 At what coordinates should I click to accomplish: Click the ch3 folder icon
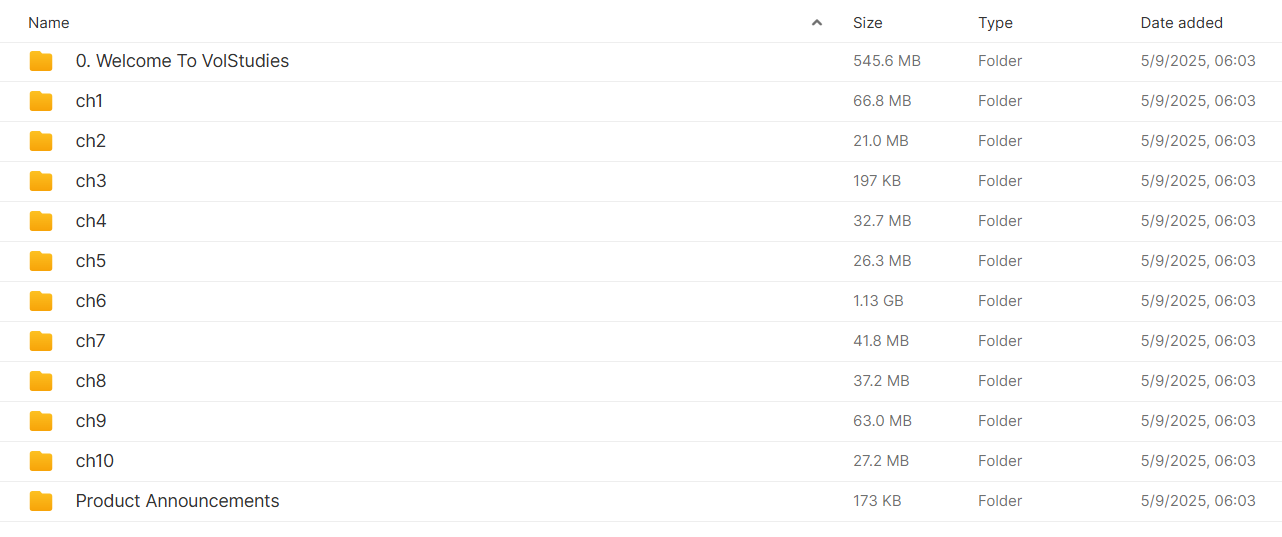[41, 181]
